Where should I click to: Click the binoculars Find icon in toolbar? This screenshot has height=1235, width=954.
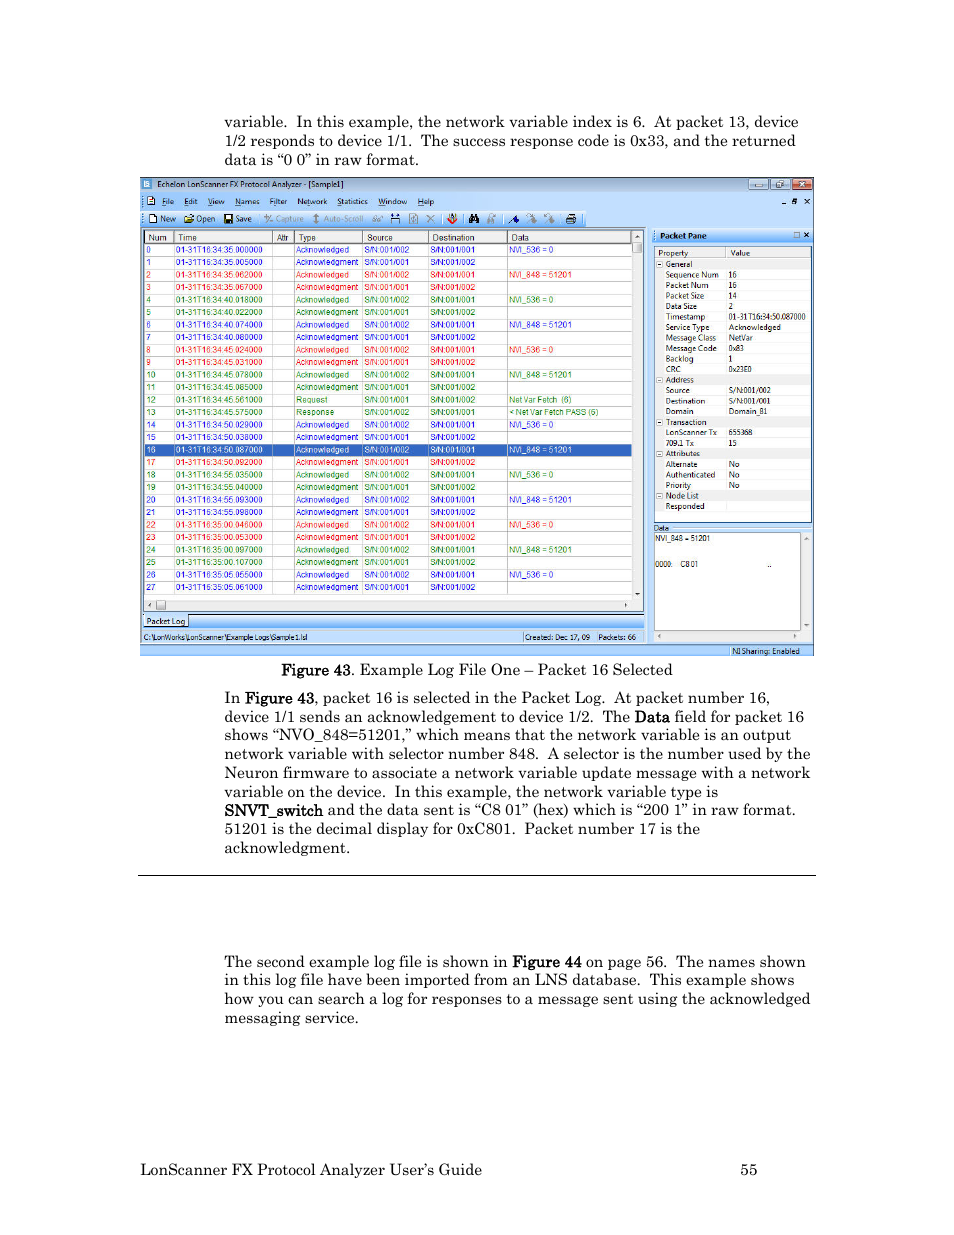coord(474,219)
